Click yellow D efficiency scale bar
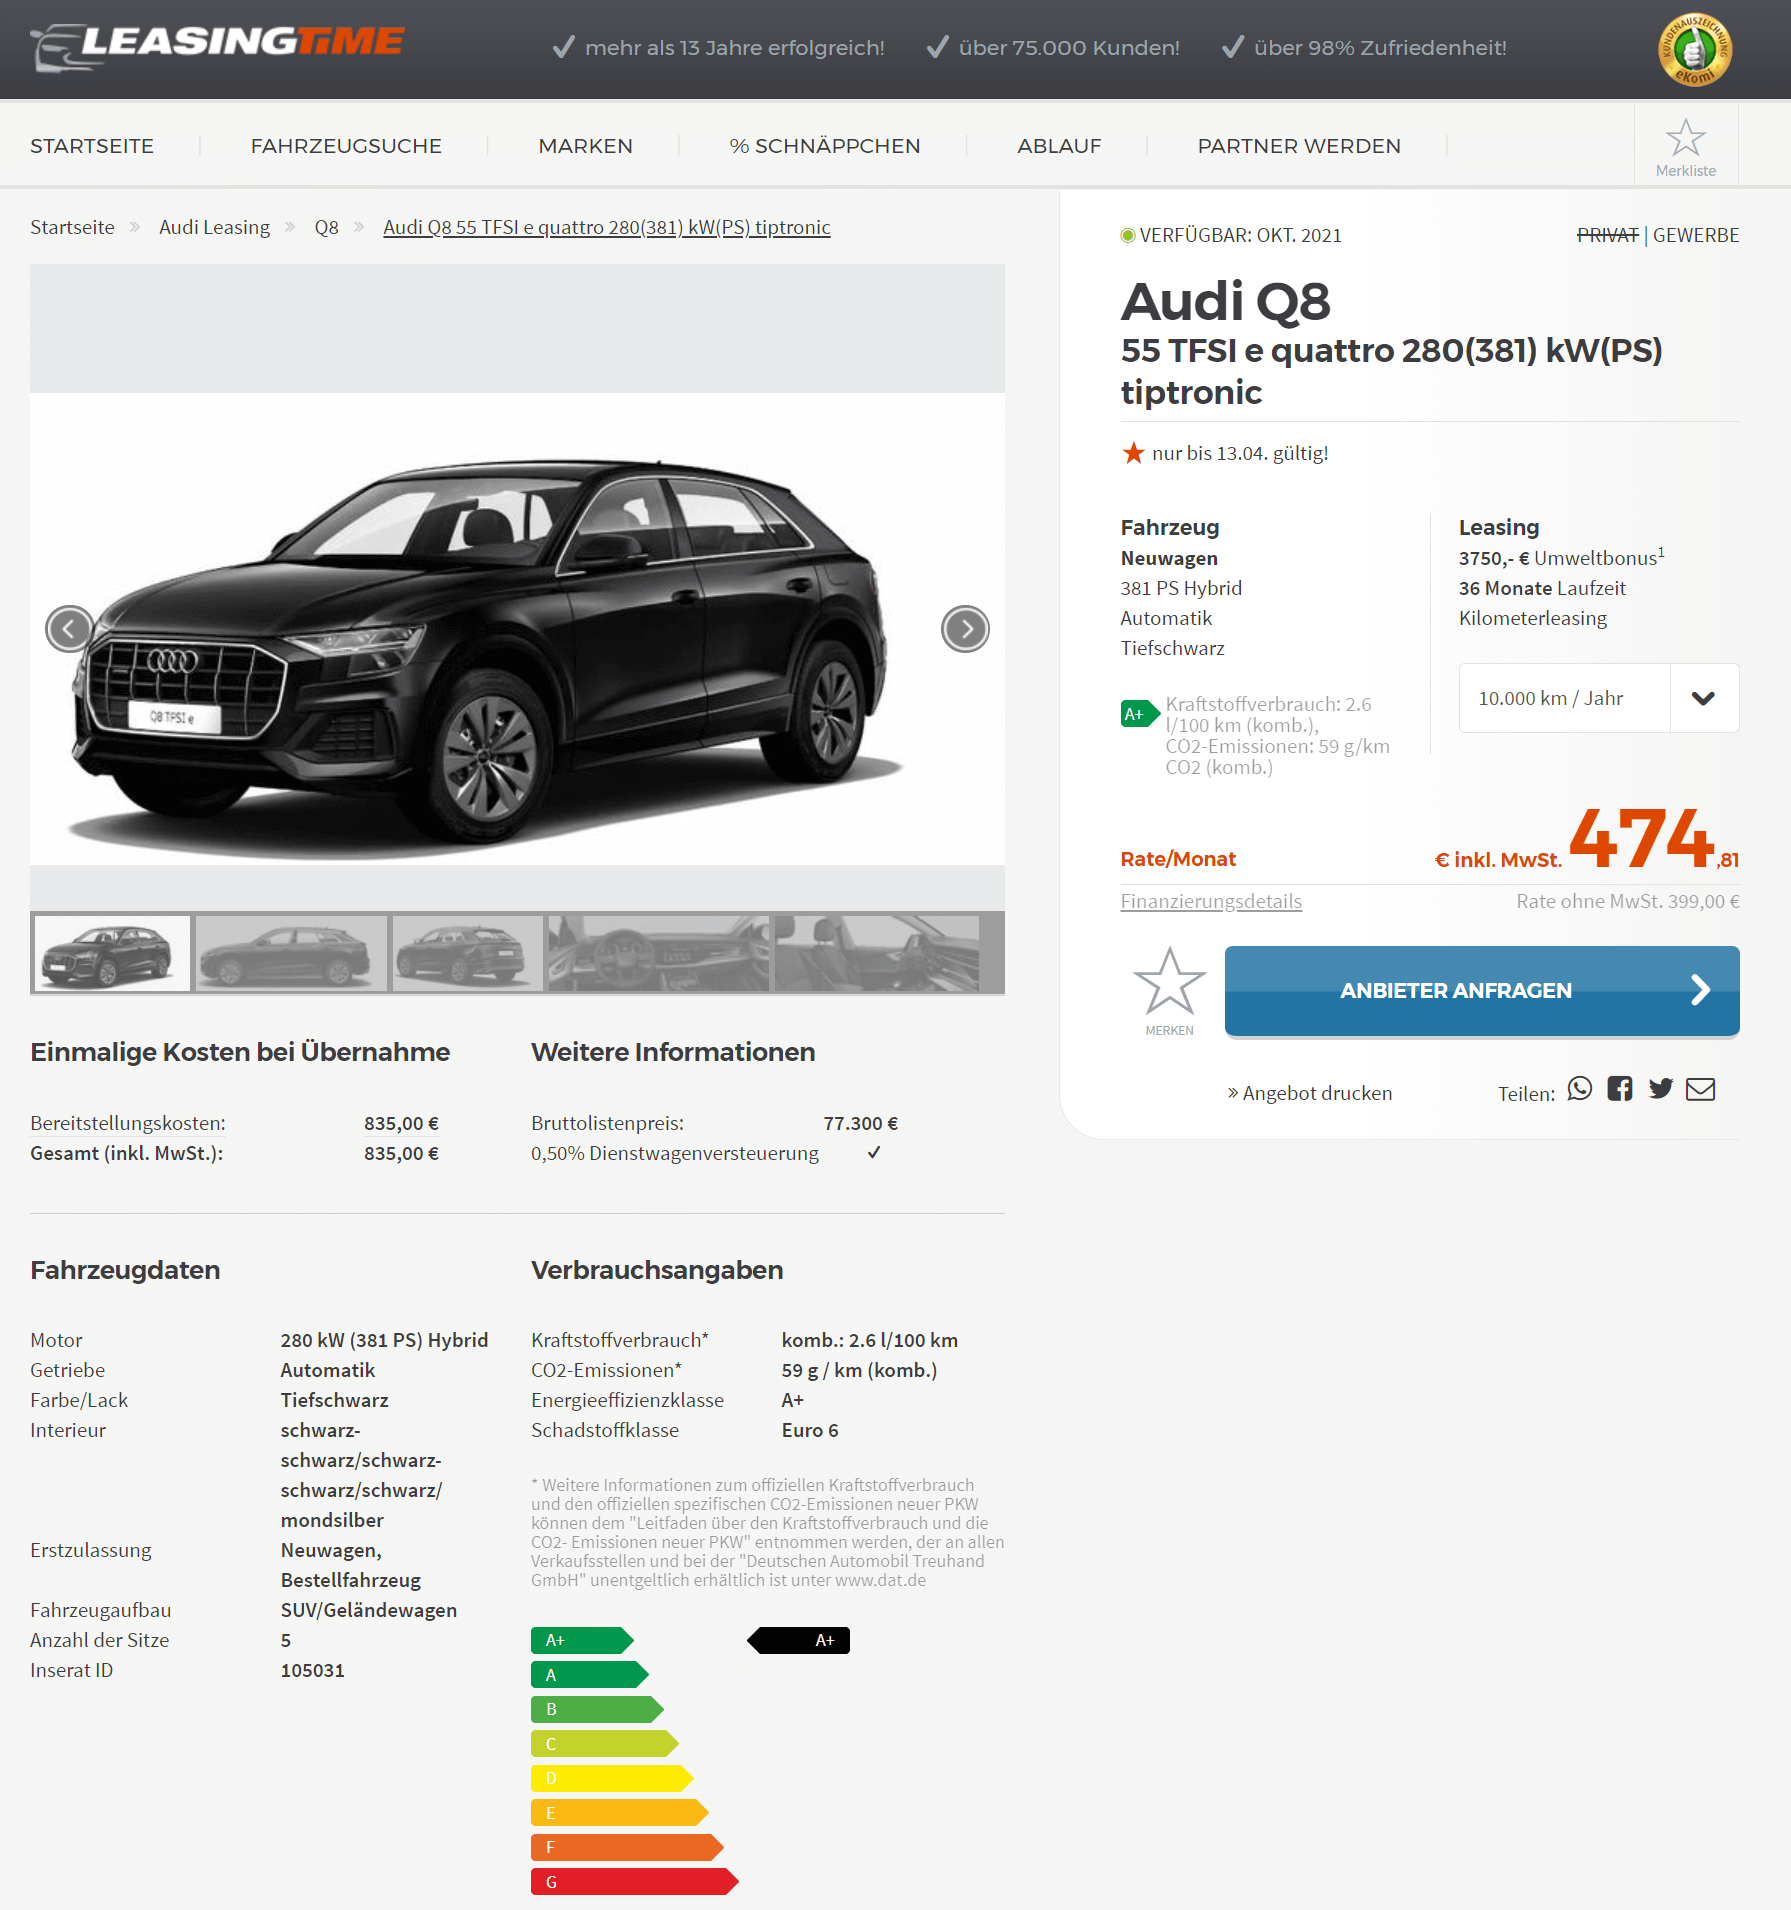 click(612, 1778)
